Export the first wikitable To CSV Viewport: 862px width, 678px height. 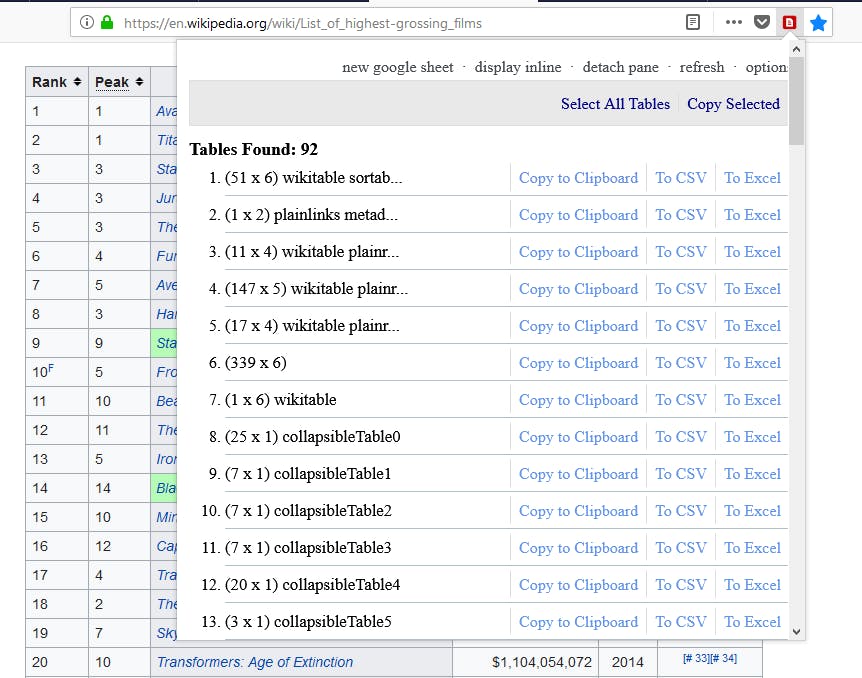click(x=680, y=177)
